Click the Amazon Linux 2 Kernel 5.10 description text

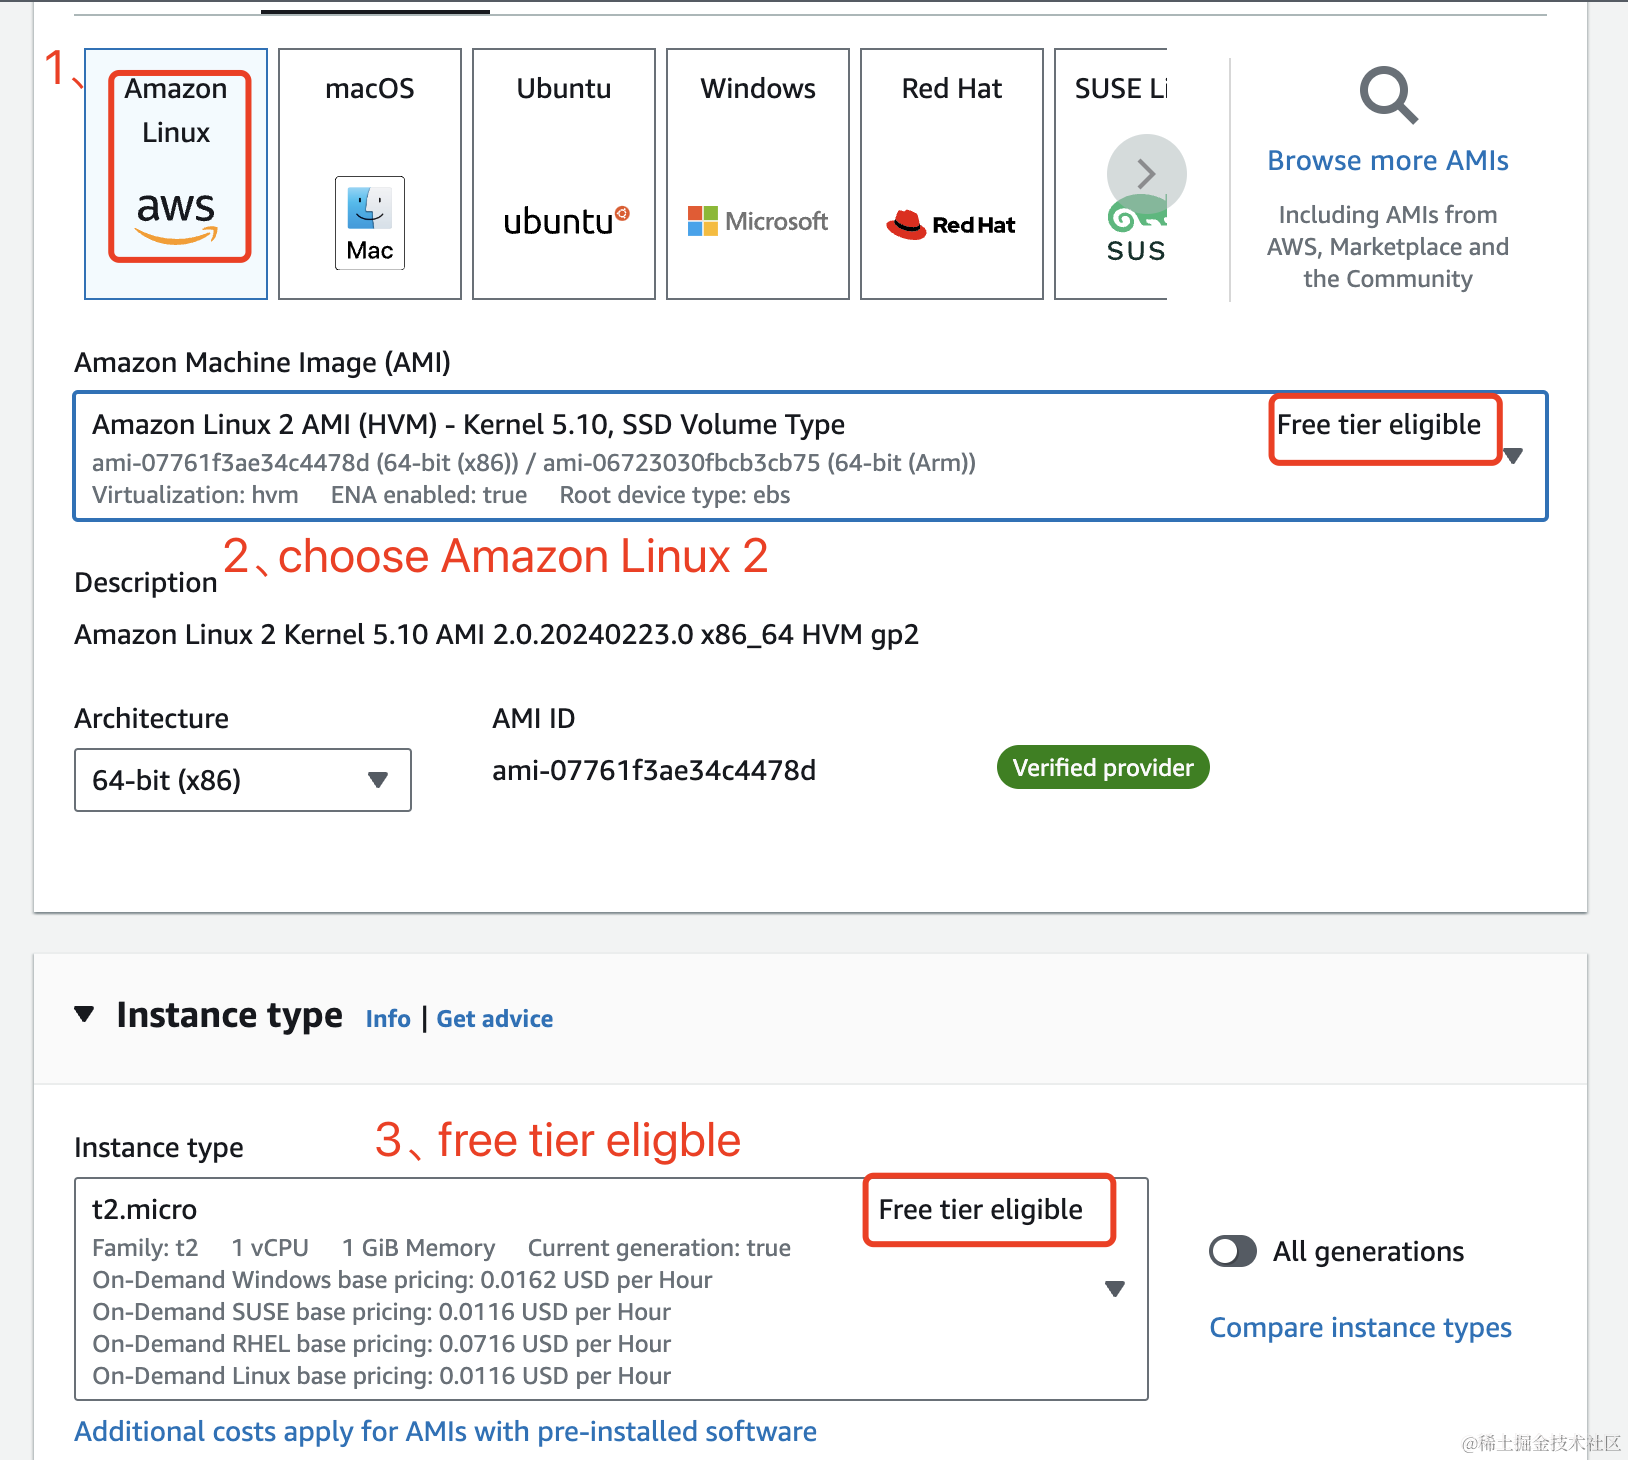click(x=497, y=635)
